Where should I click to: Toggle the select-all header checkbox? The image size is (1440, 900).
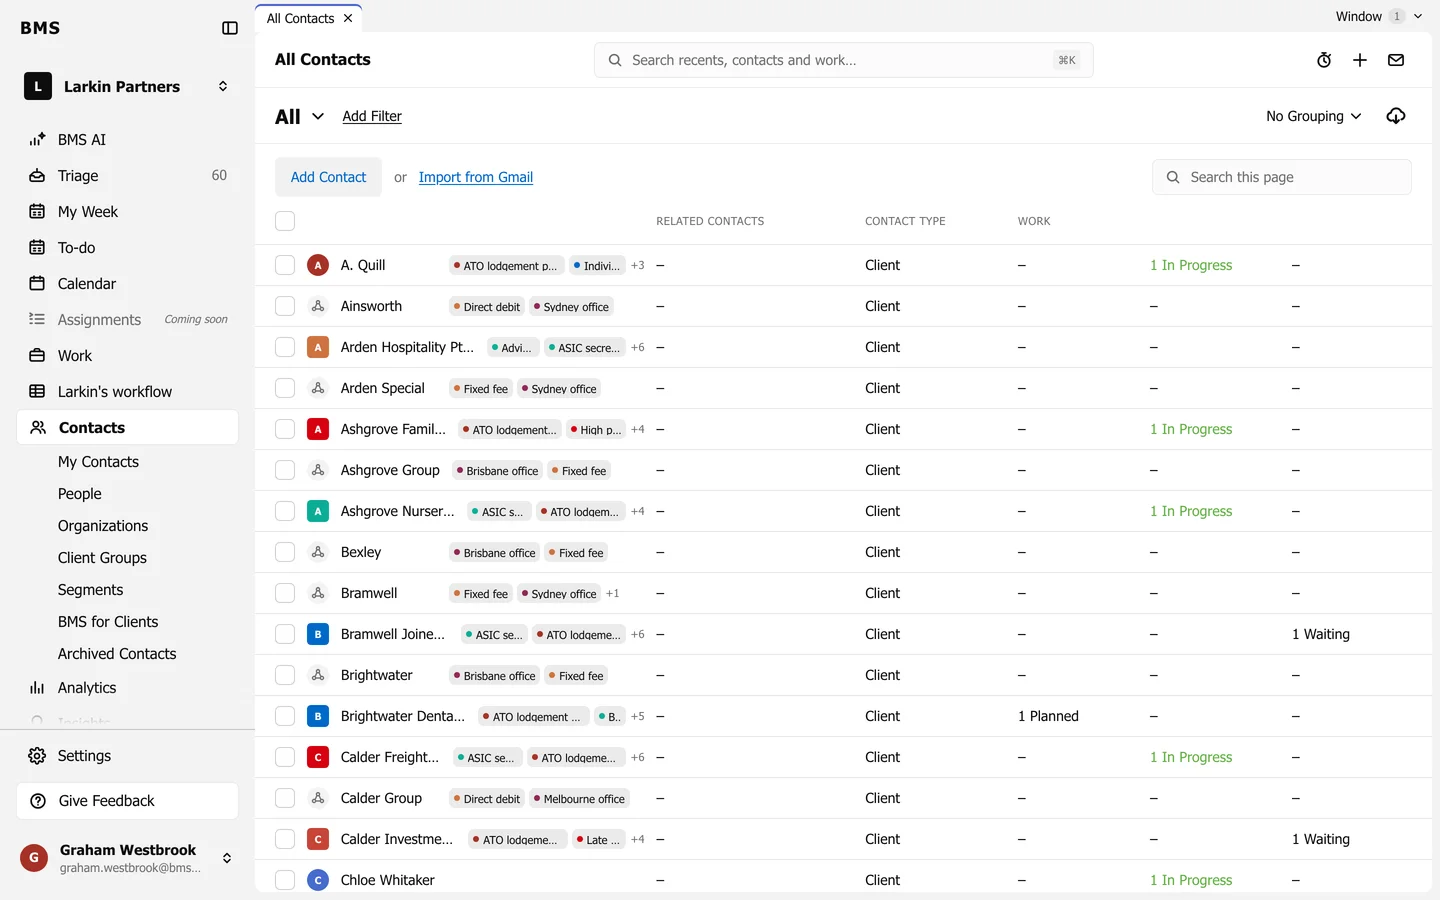(285, 221)
